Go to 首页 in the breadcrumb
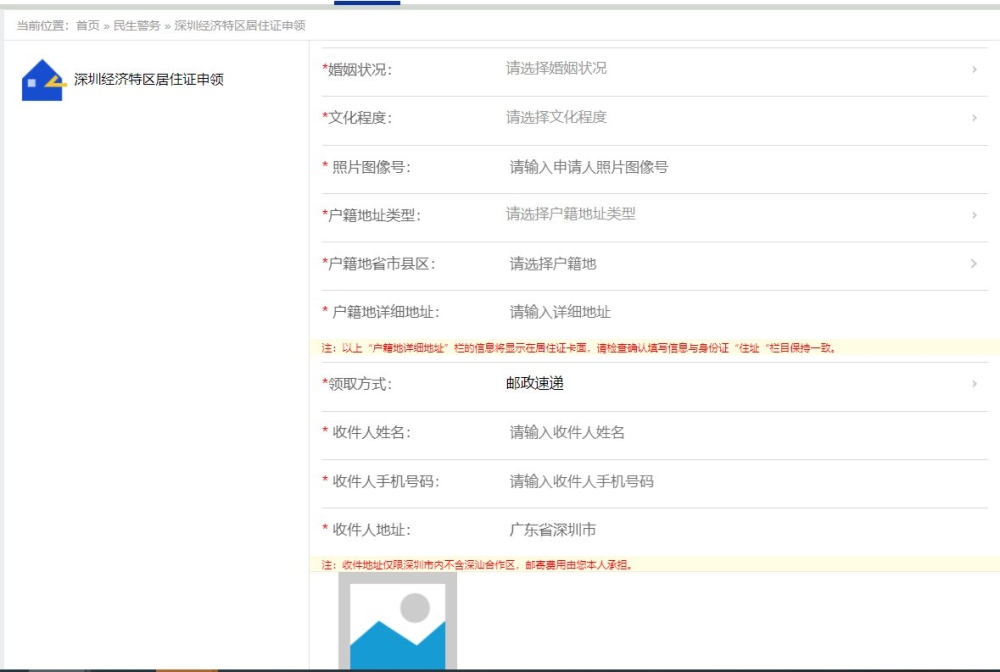The height and width of the screenshot is (672, 1000). click(88, 26)
